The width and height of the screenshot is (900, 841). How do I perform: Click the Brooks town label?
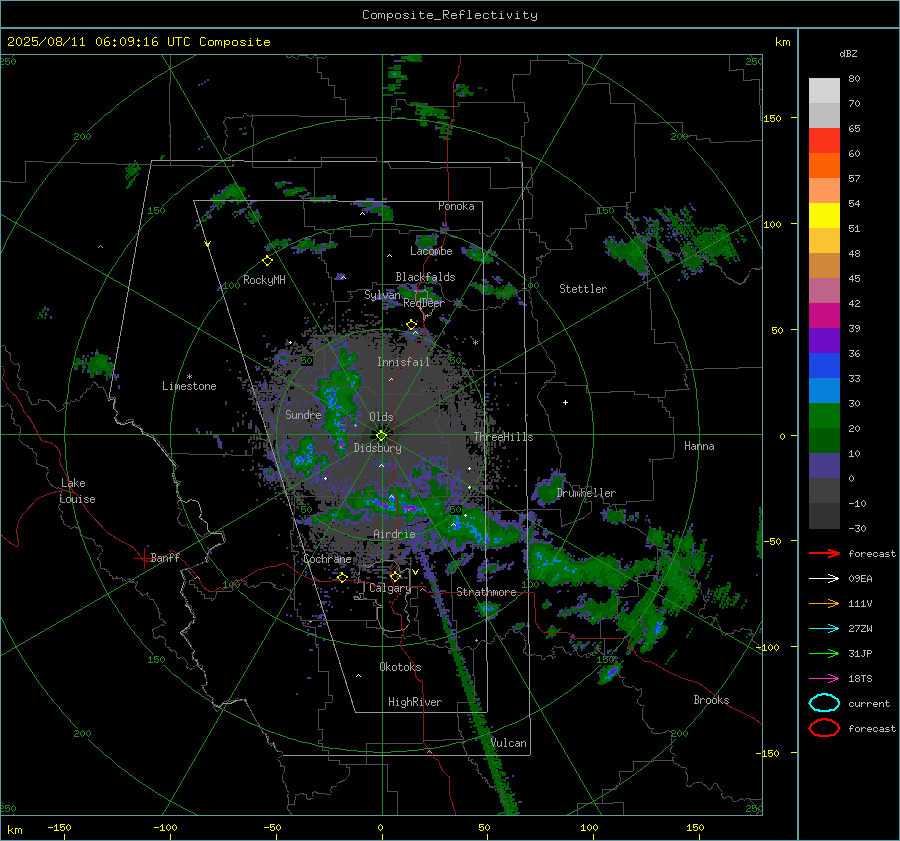pyautogui.click(x=711, y=700)
